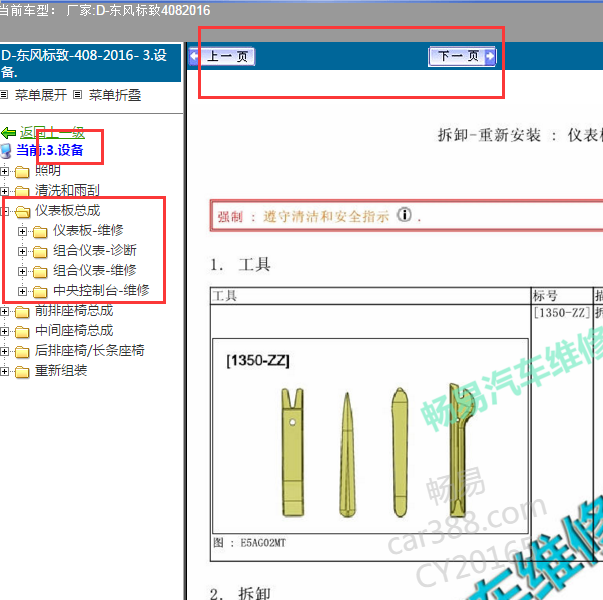This screenshot has width=603, height=600.
Task: Open the 清洗和雨刮 category
Action: [67, 190]
